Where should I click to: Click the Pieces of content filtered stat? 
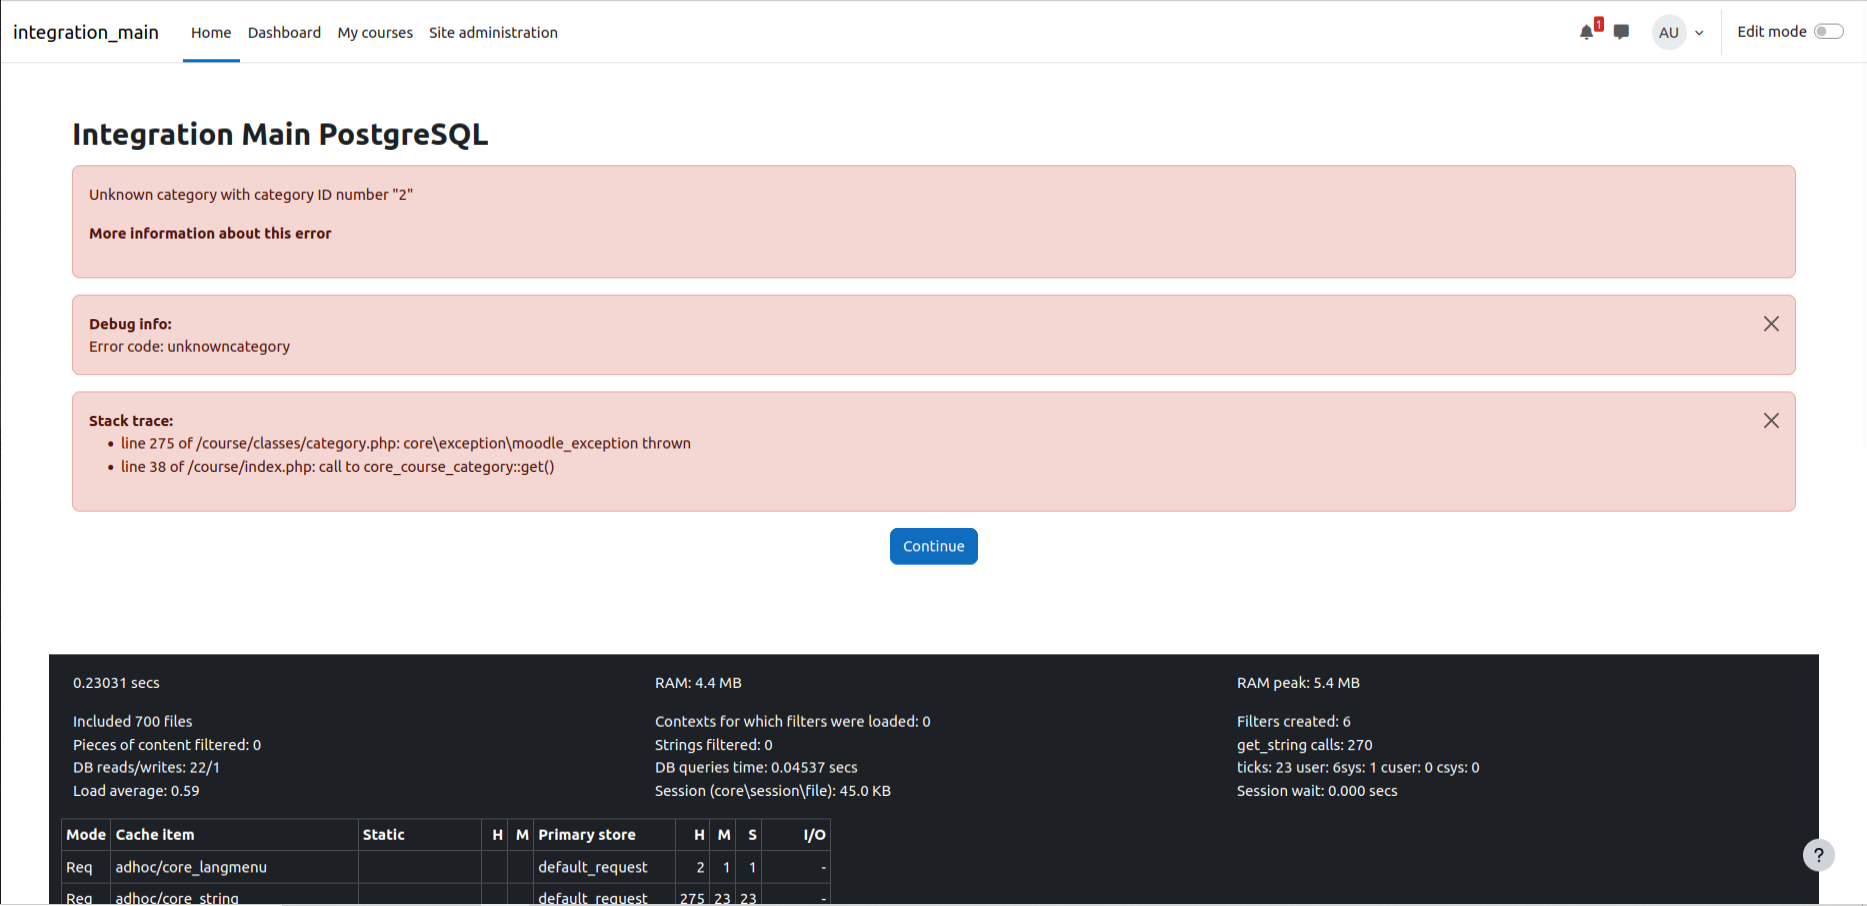point(167,745)
